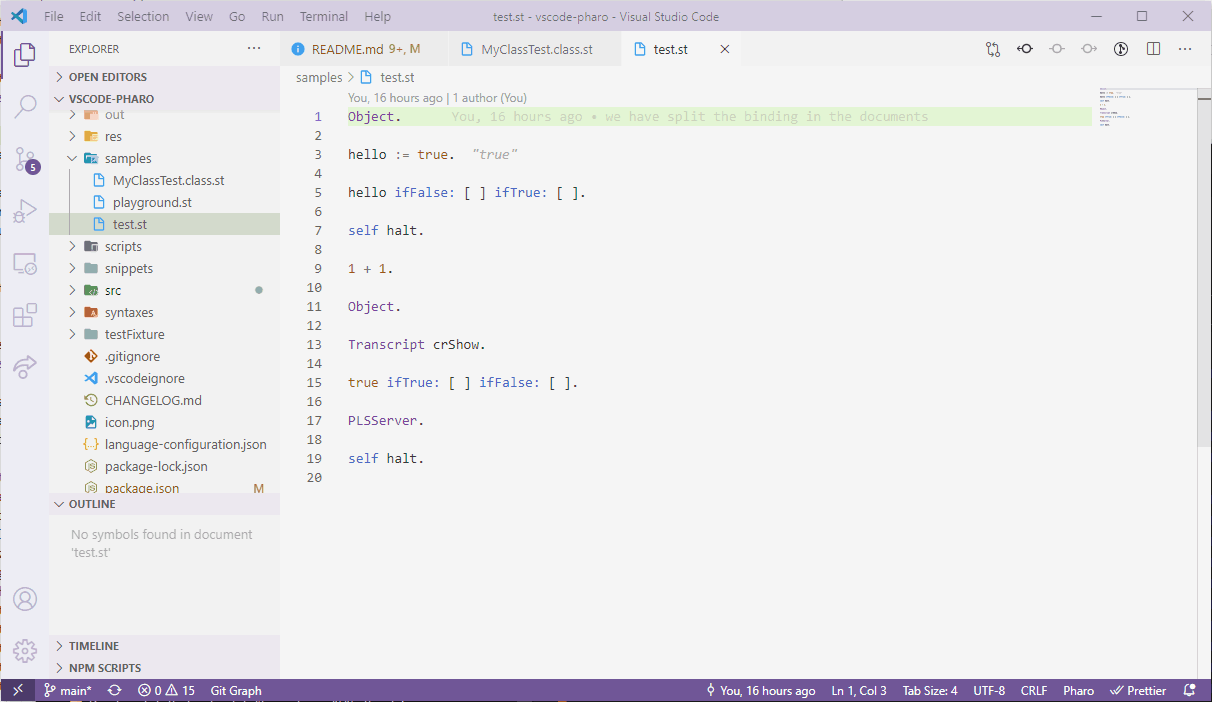Expand the Timeline section

pyautogui.click(x=164, y=646)
